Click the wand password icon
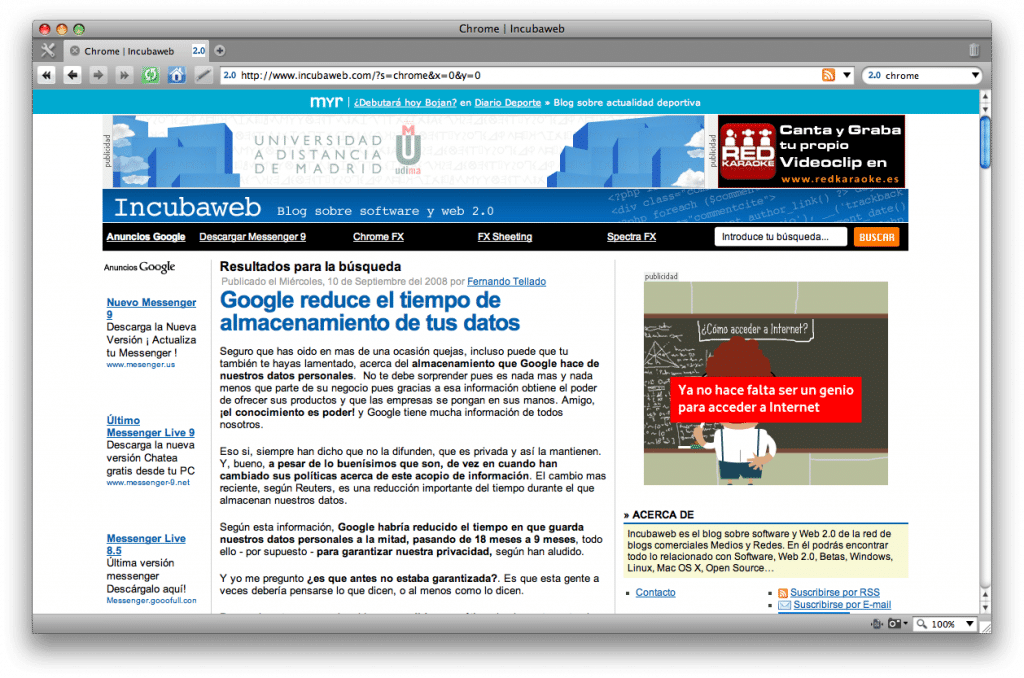 [203, 76]
